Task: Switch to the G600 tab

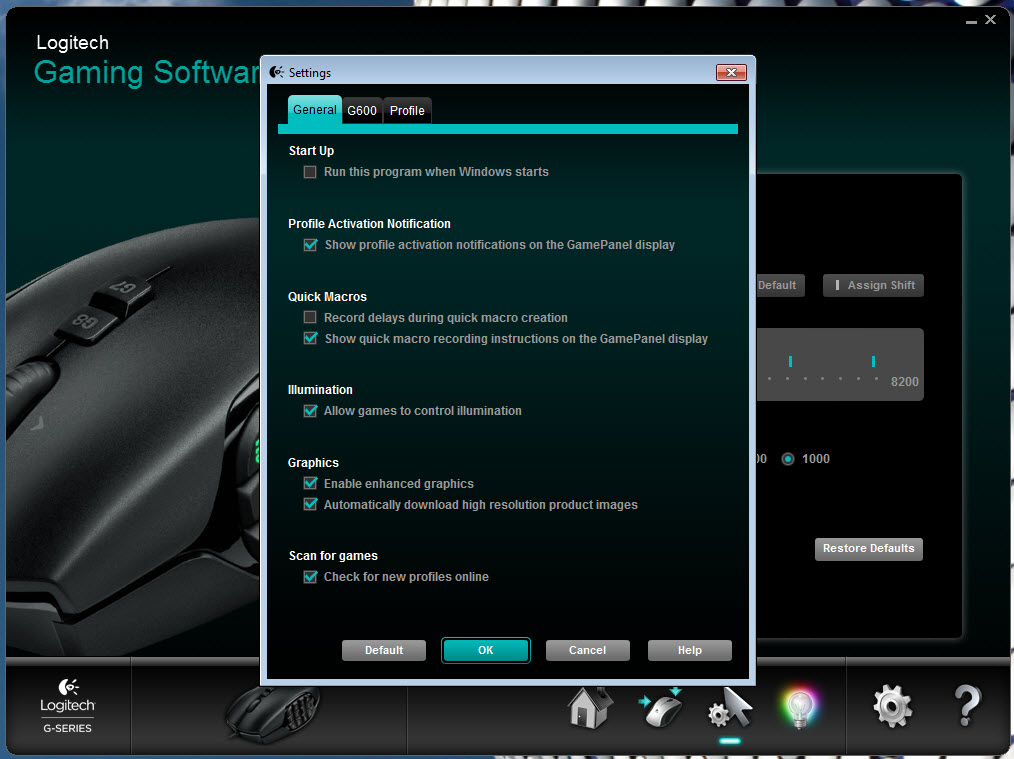Action: tap(362, 111)
